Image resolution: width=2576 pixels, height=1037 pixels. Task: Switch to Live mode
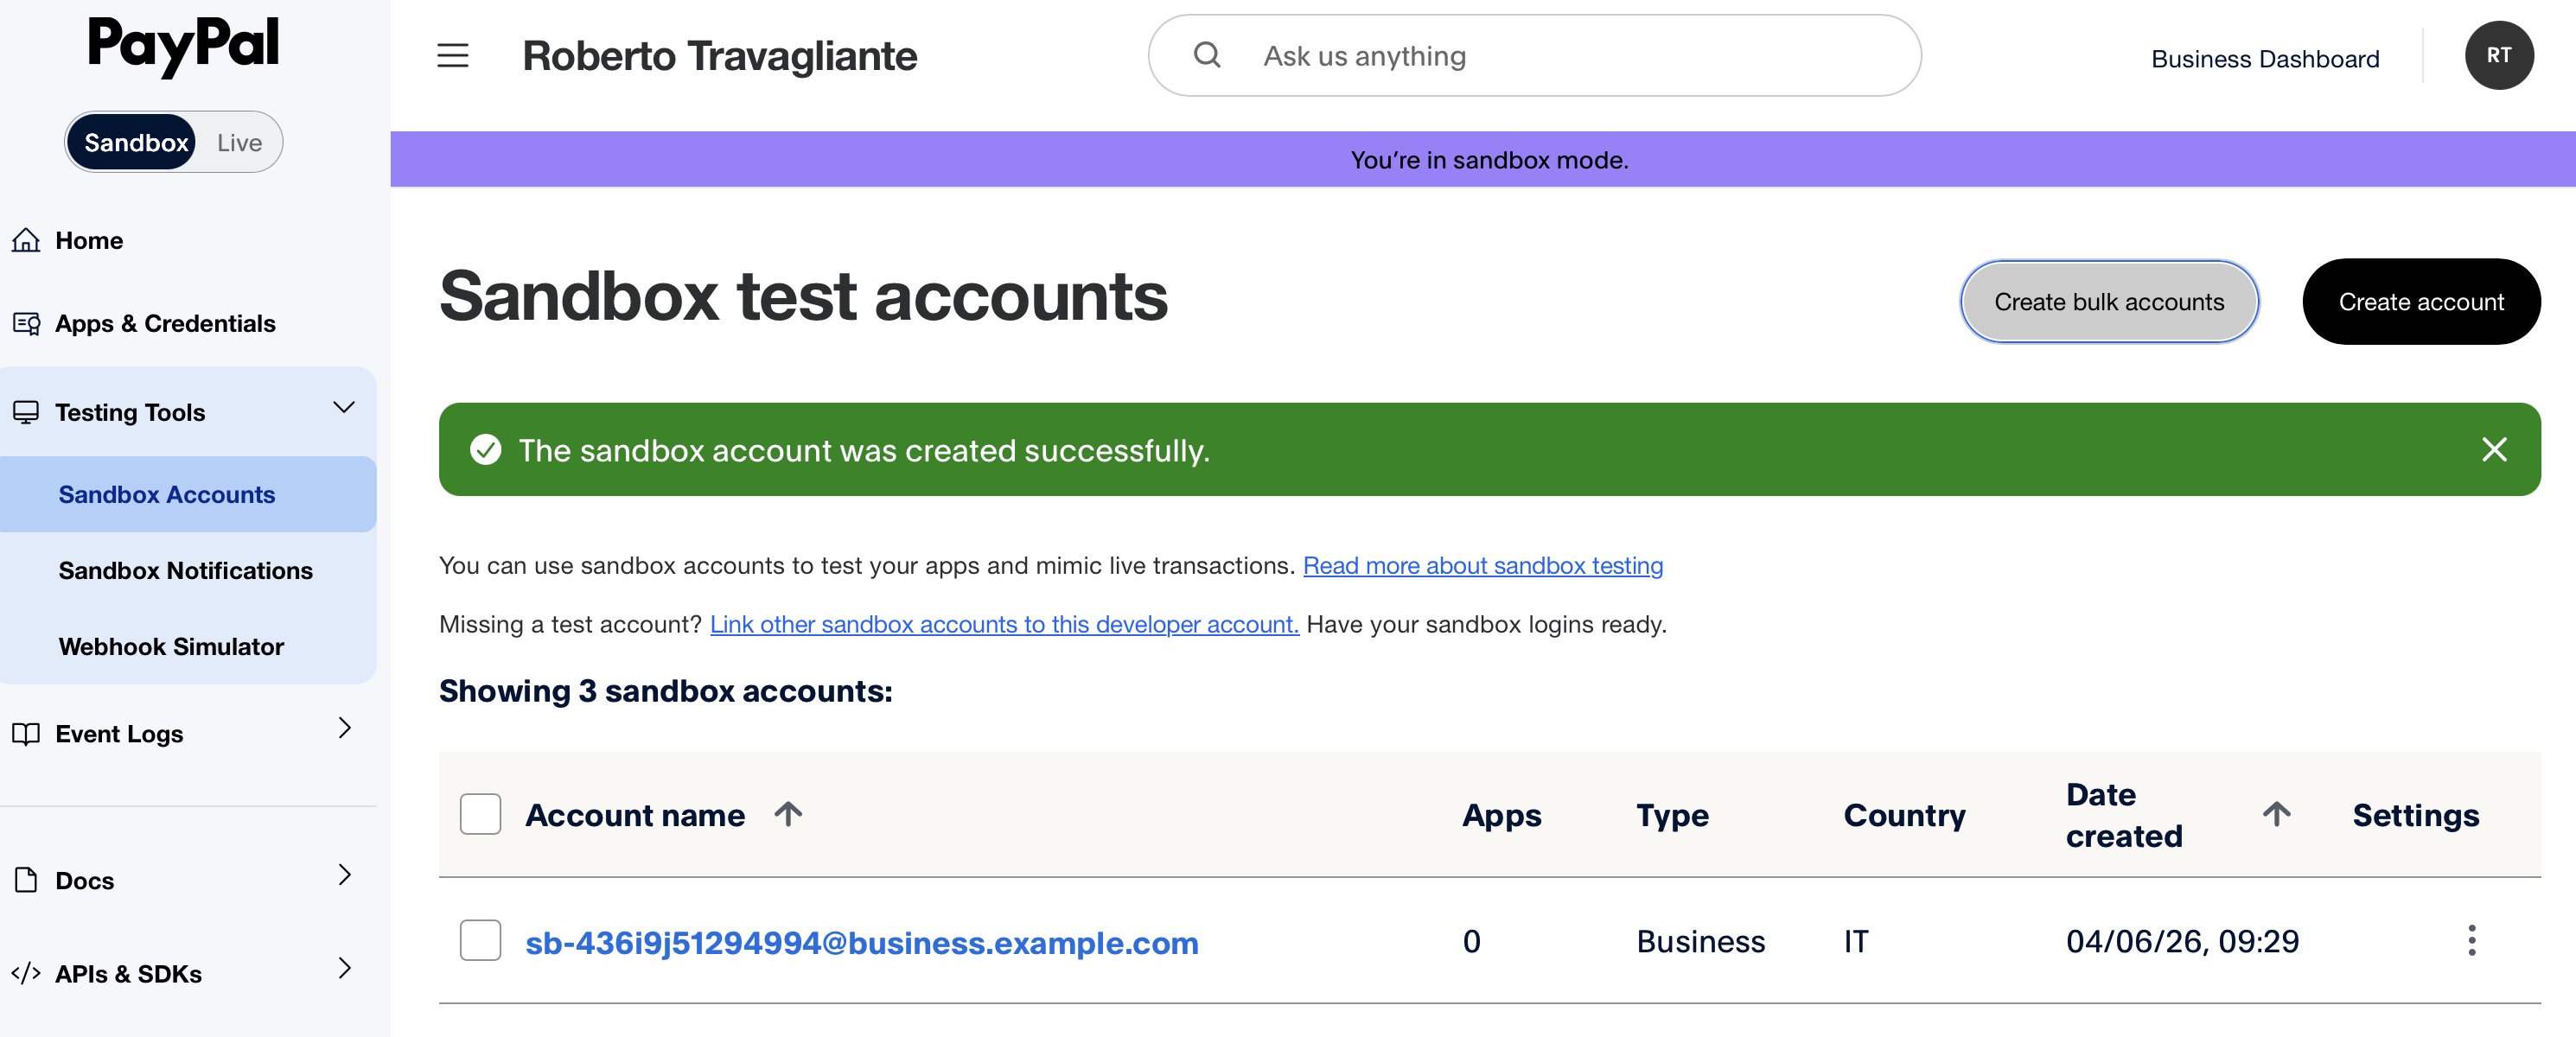239,142
